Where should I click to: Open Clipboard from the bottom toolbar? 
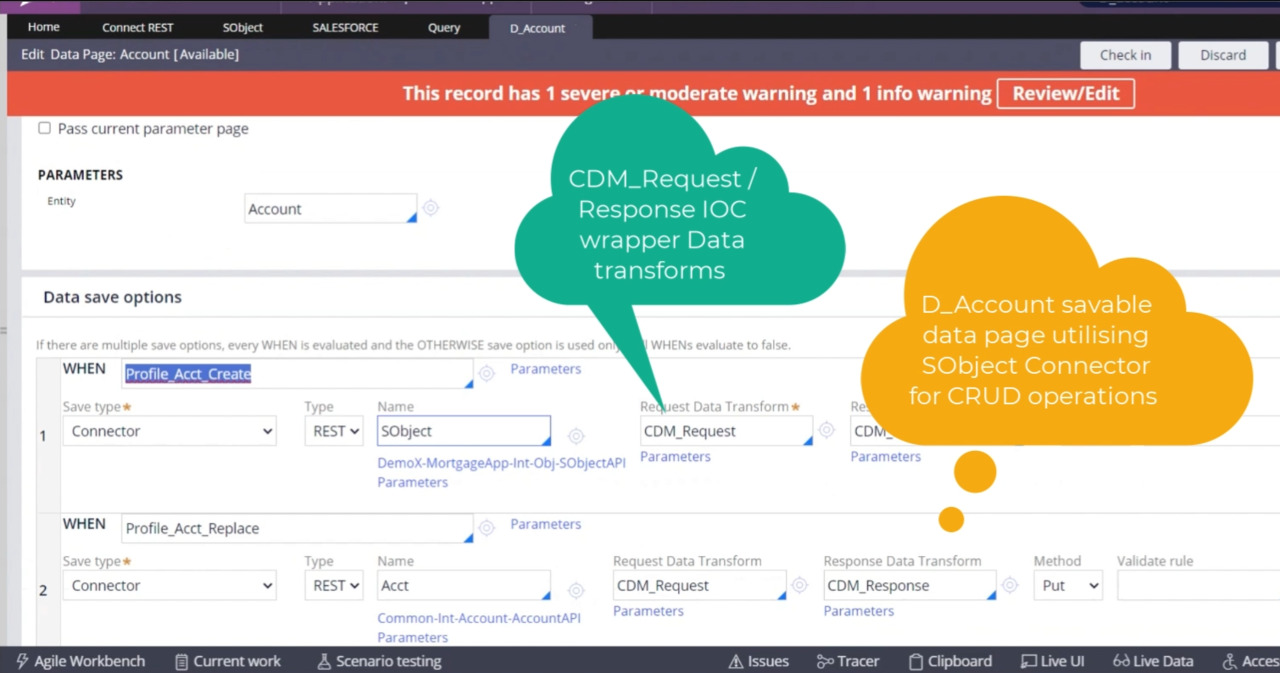(x=950, y=661)
